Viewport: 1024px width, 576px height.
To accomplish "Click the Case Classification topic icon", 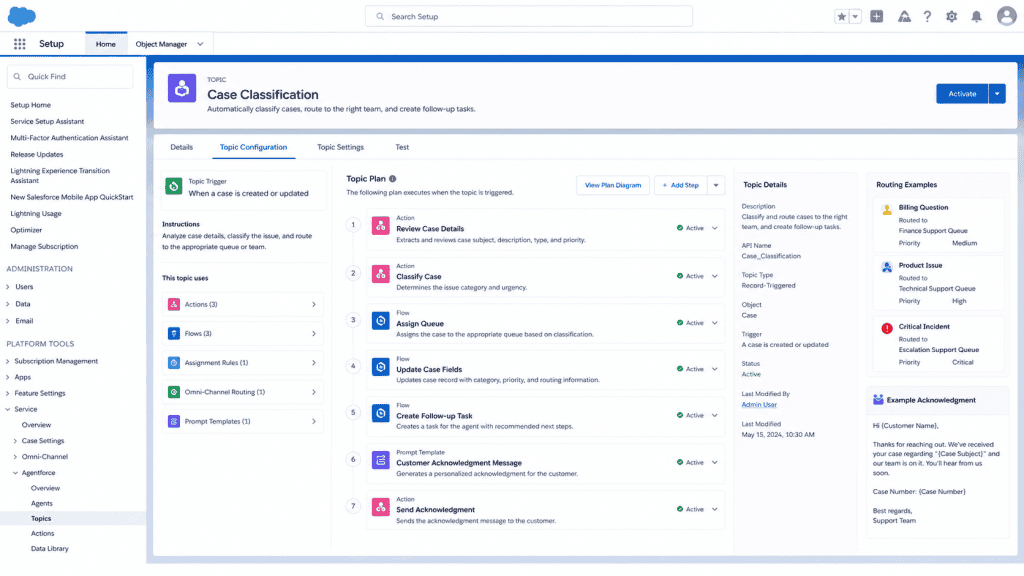I will pyautogui.click(x=182, y=88).
